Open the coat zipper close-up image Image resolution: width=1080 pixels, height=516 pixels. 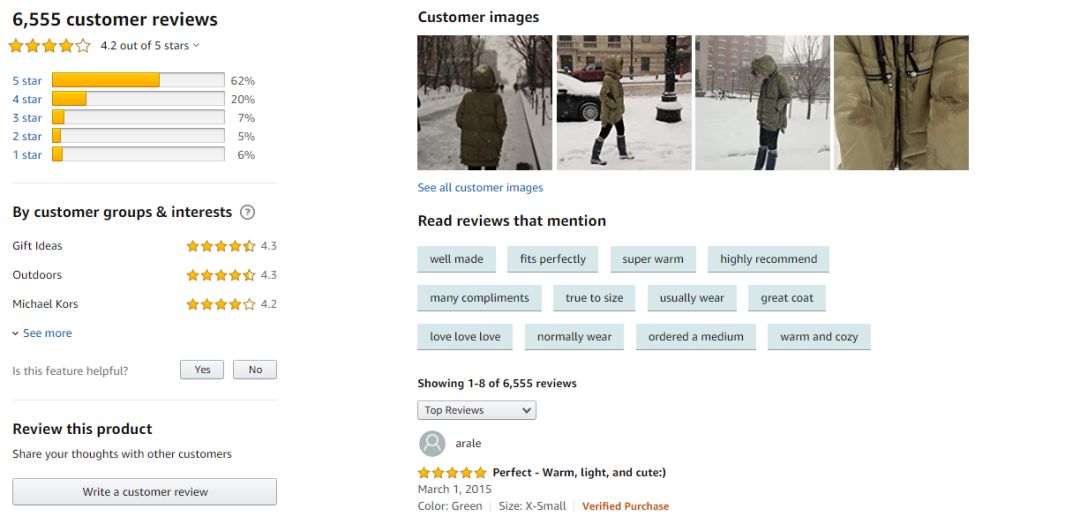(901, 103)
